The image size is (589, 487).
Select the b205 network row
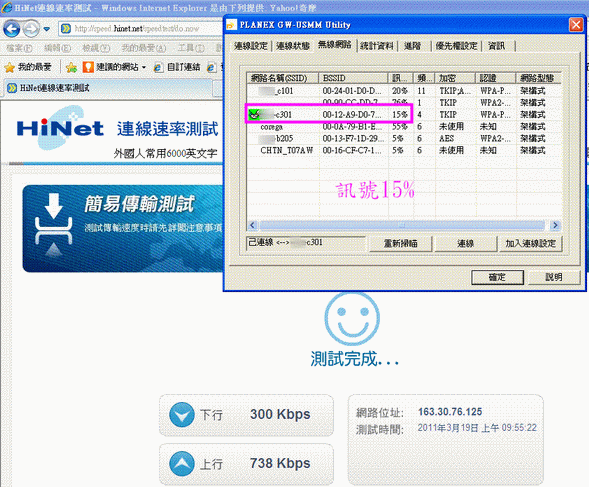pos(404,139)
